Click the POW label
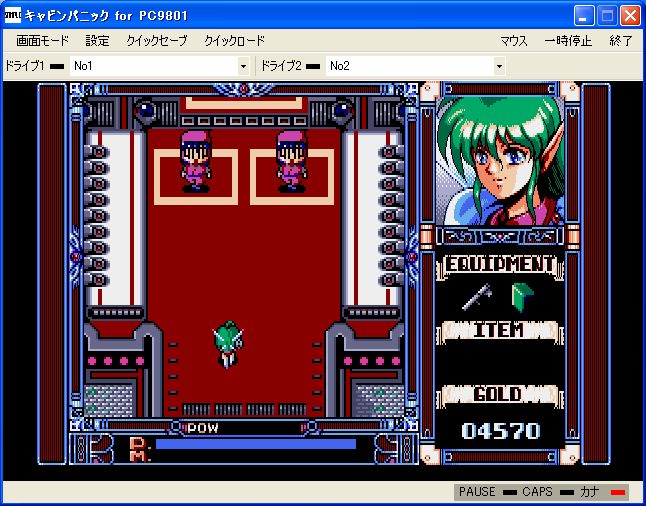 click(203, 428)
